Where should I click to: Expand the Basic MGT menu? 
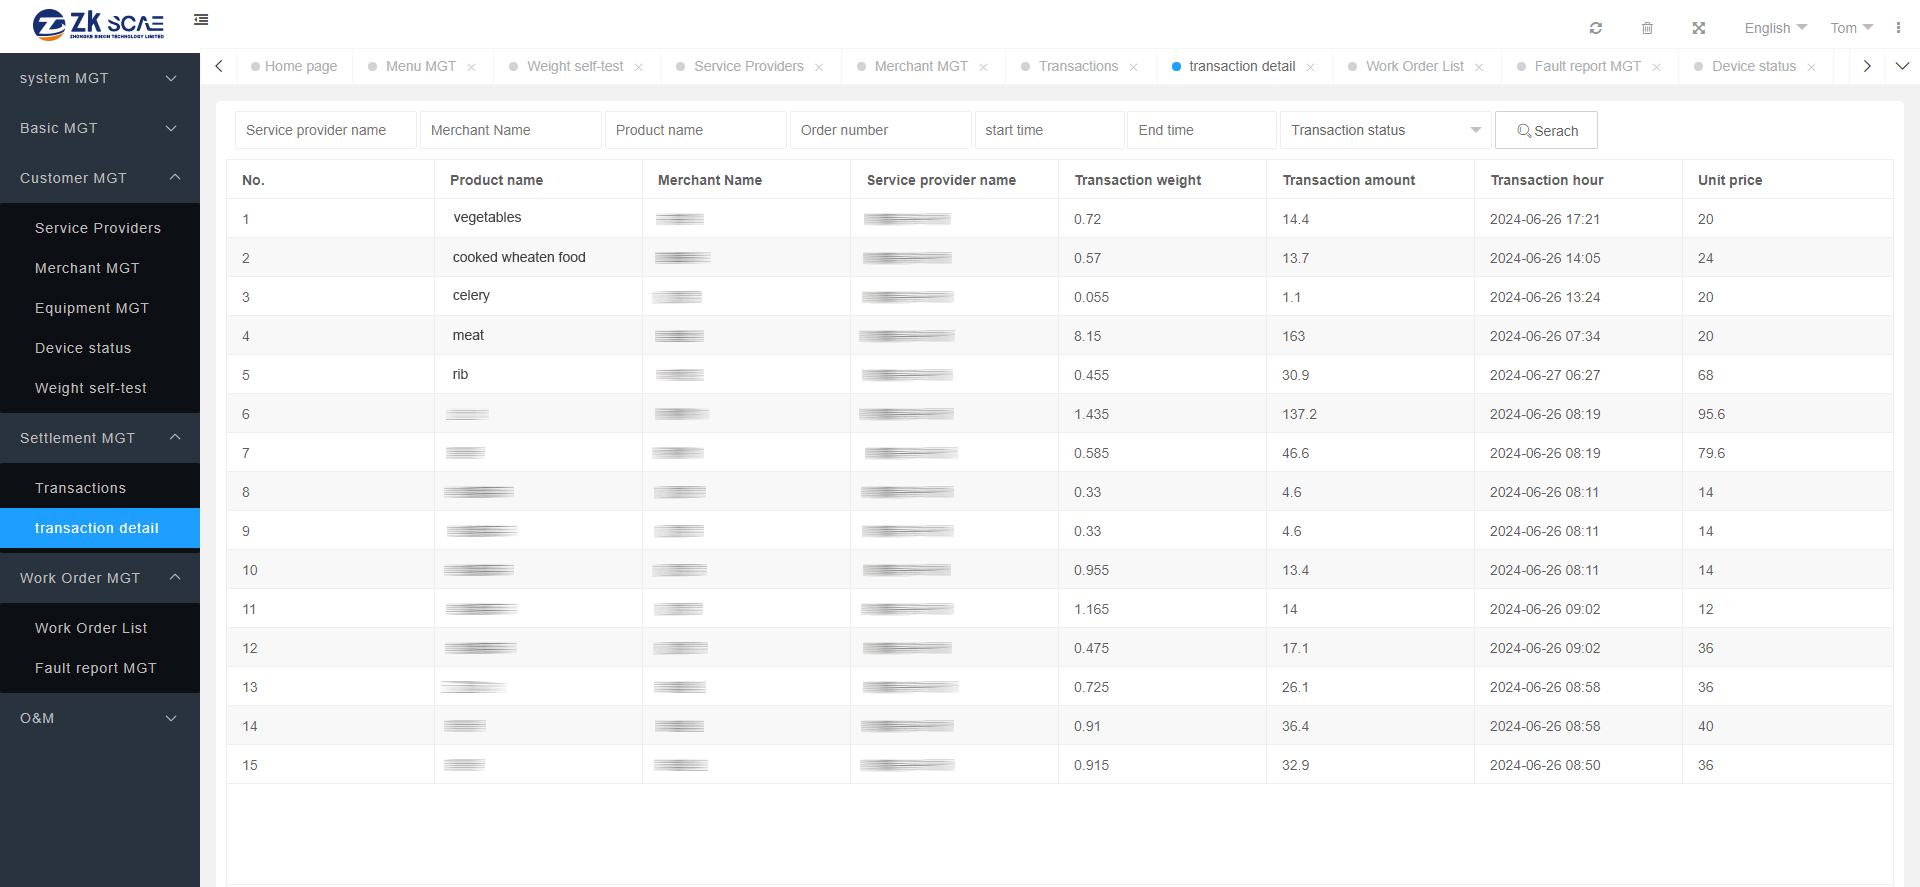pos(100,128)
